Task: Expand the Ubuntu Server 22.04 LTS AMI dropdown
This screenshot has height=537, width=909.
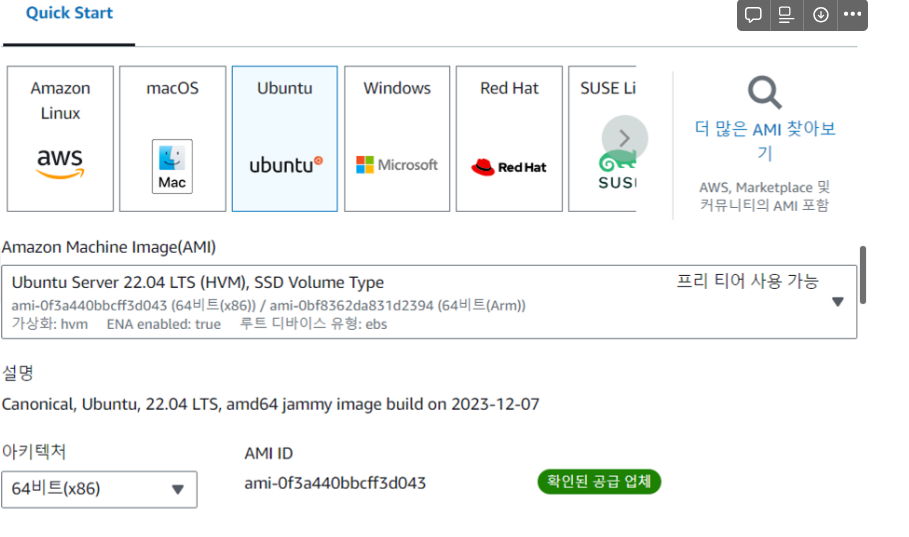Action: 429,302
